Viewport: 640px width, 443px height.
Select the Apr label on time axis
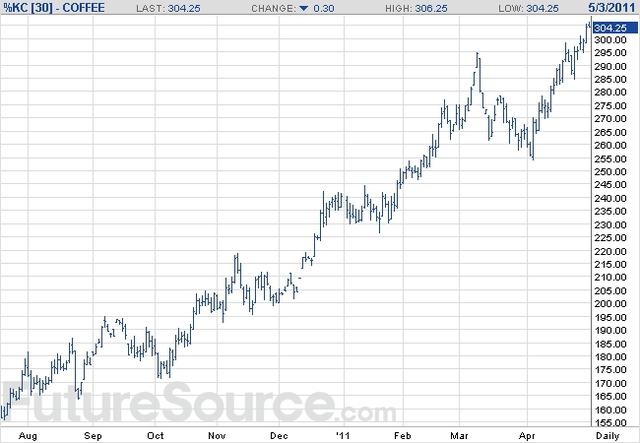[x=527, y=436]
